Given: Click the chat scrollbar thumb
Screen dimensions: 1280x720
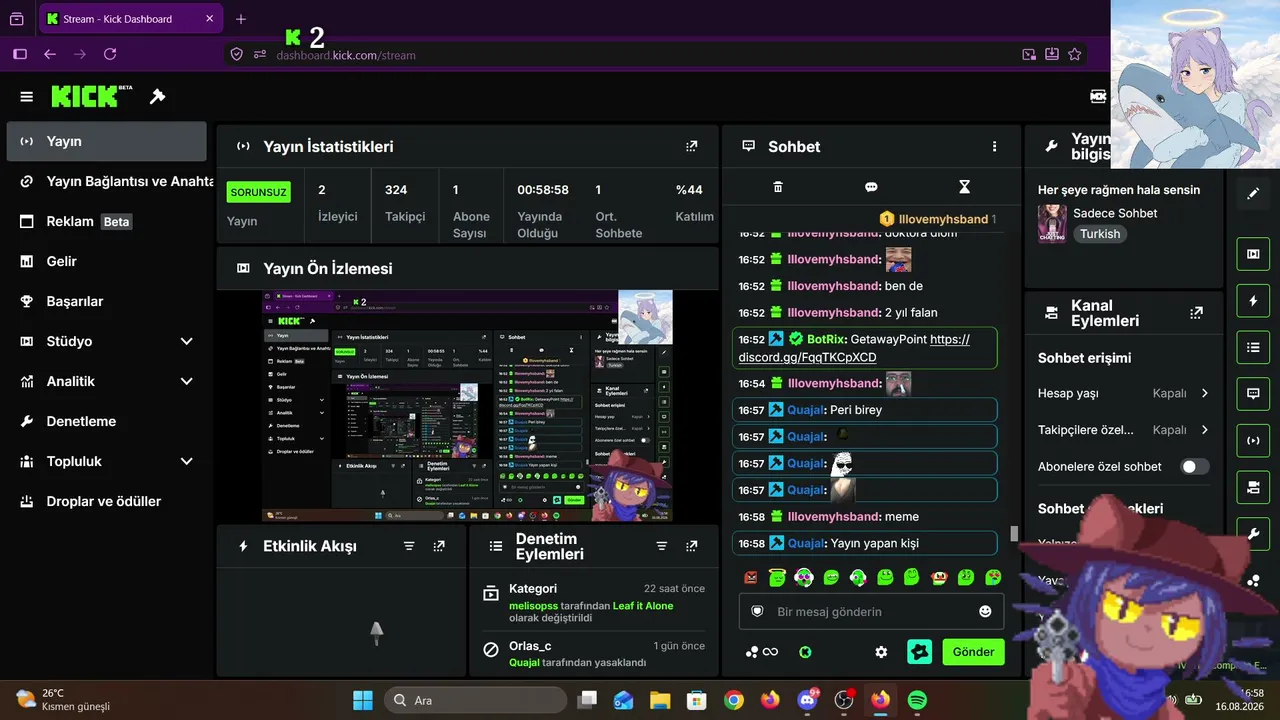Looking at the screenshot, I should 1014,534.
